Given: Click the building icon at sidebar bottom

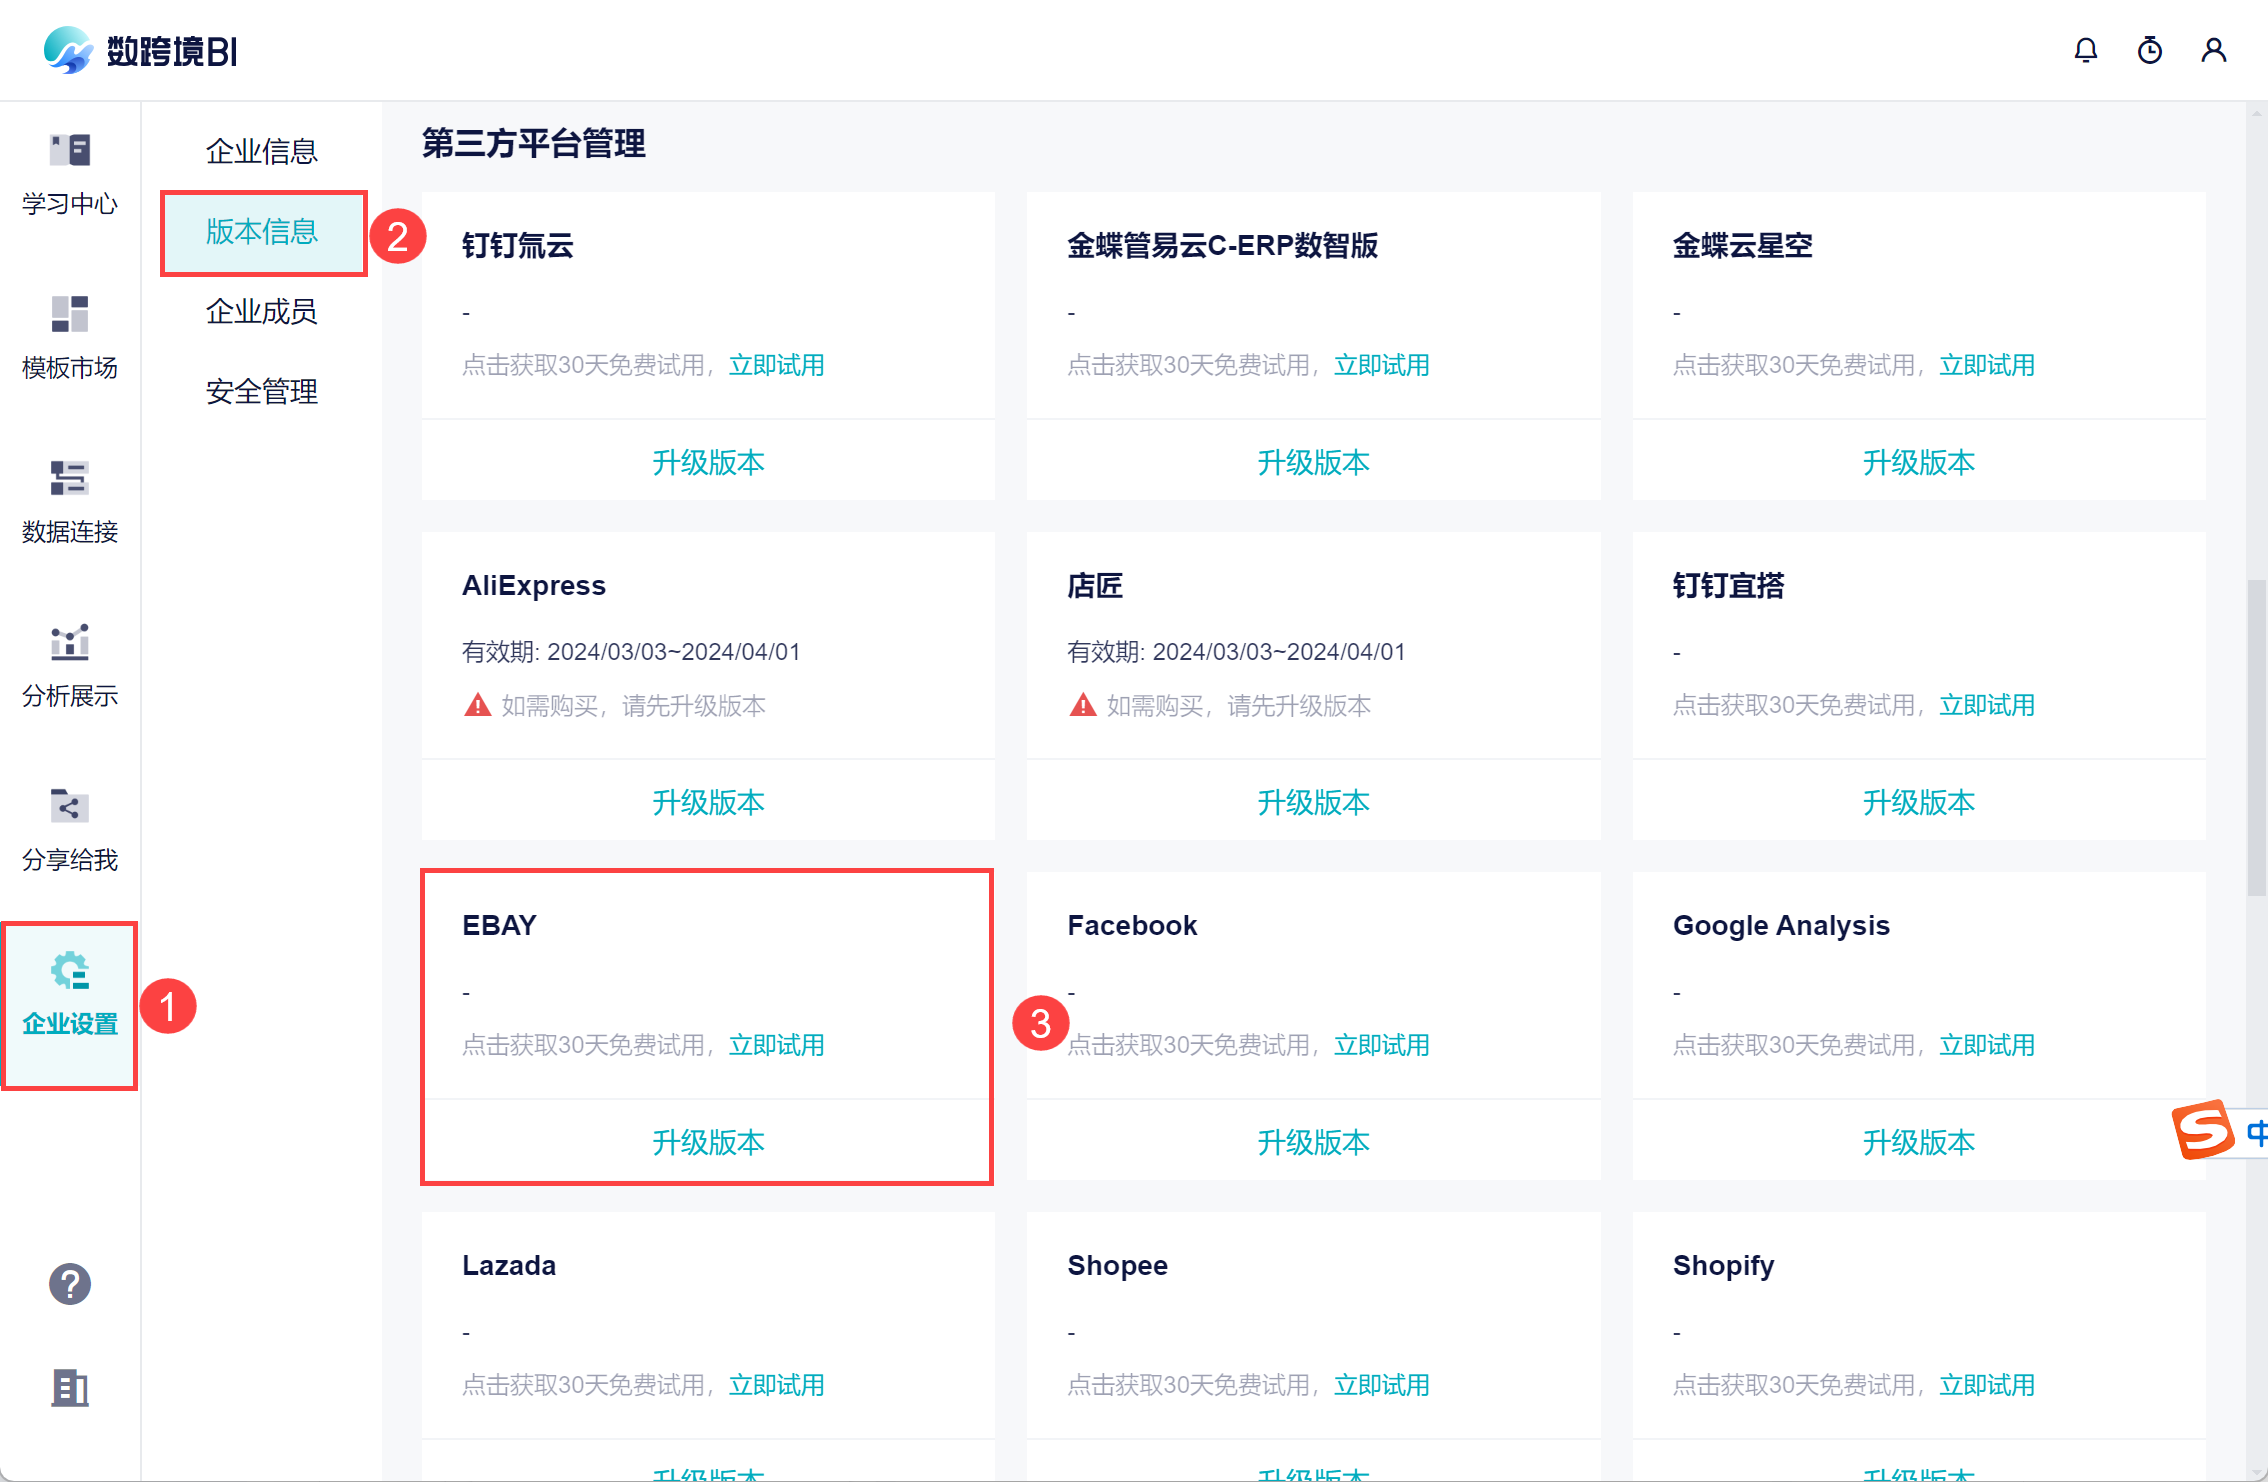Looking at the screenshot, I should point(70,1388).
